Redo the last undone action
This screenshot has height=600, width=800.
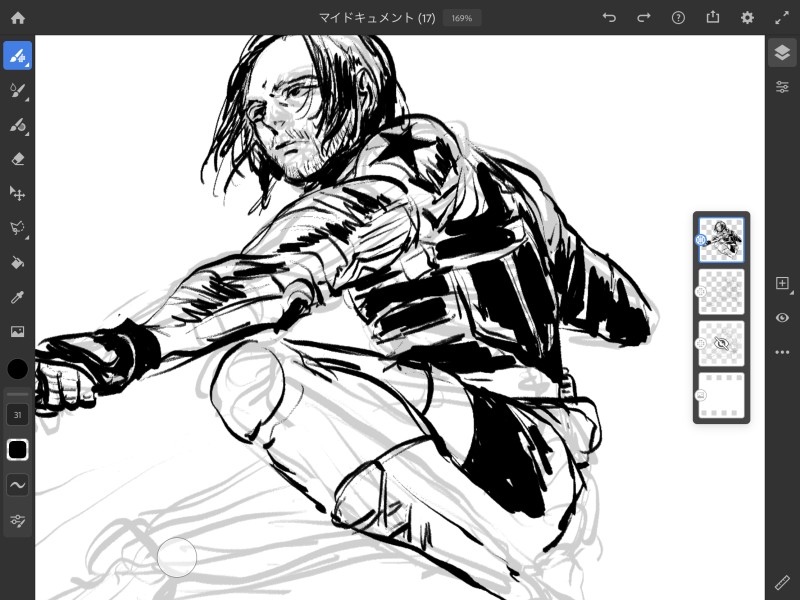(x=644, y=18)
